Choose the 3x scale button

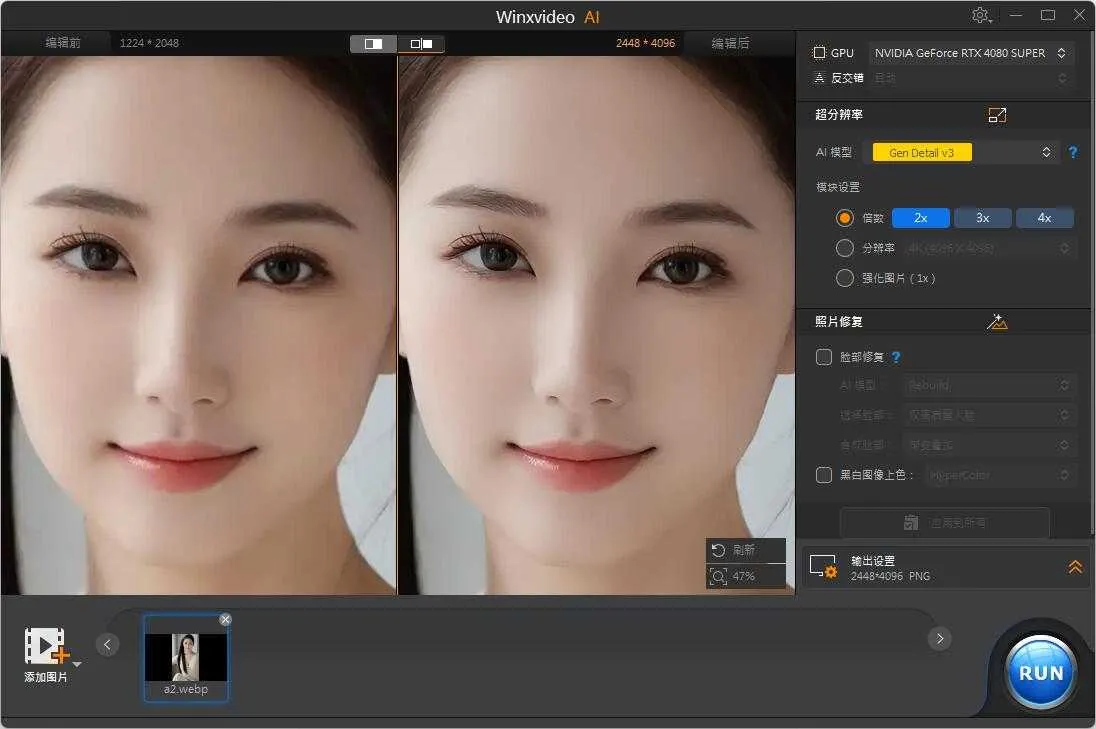click(x=982, y=218)
